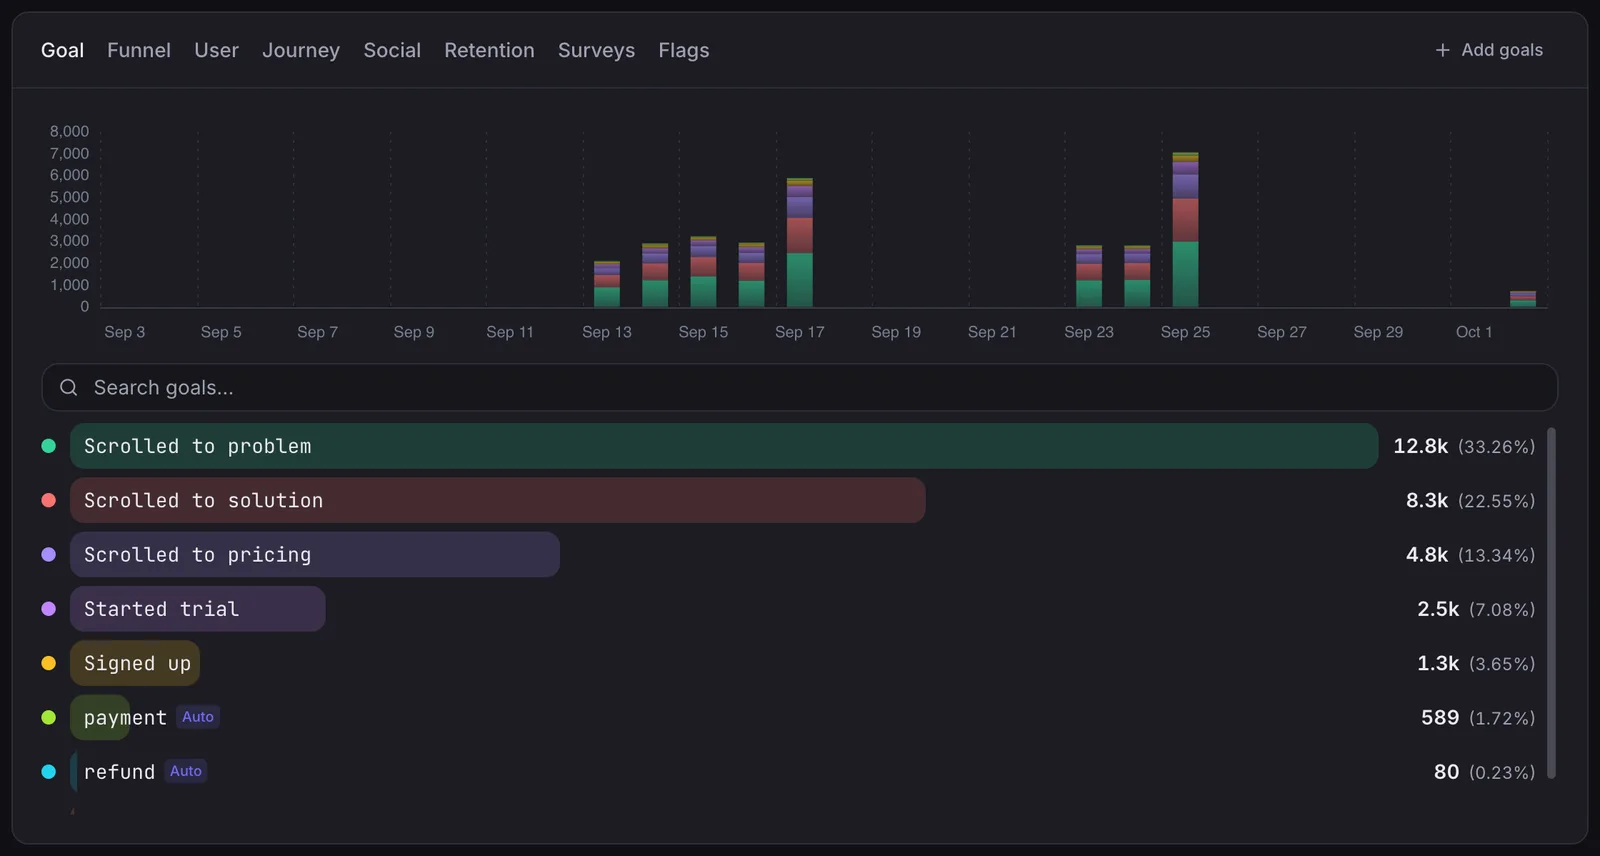Click the 12.8k value for Scrolled to problem
This screenshot has width=1600, height=856.
coord(1420,446)
